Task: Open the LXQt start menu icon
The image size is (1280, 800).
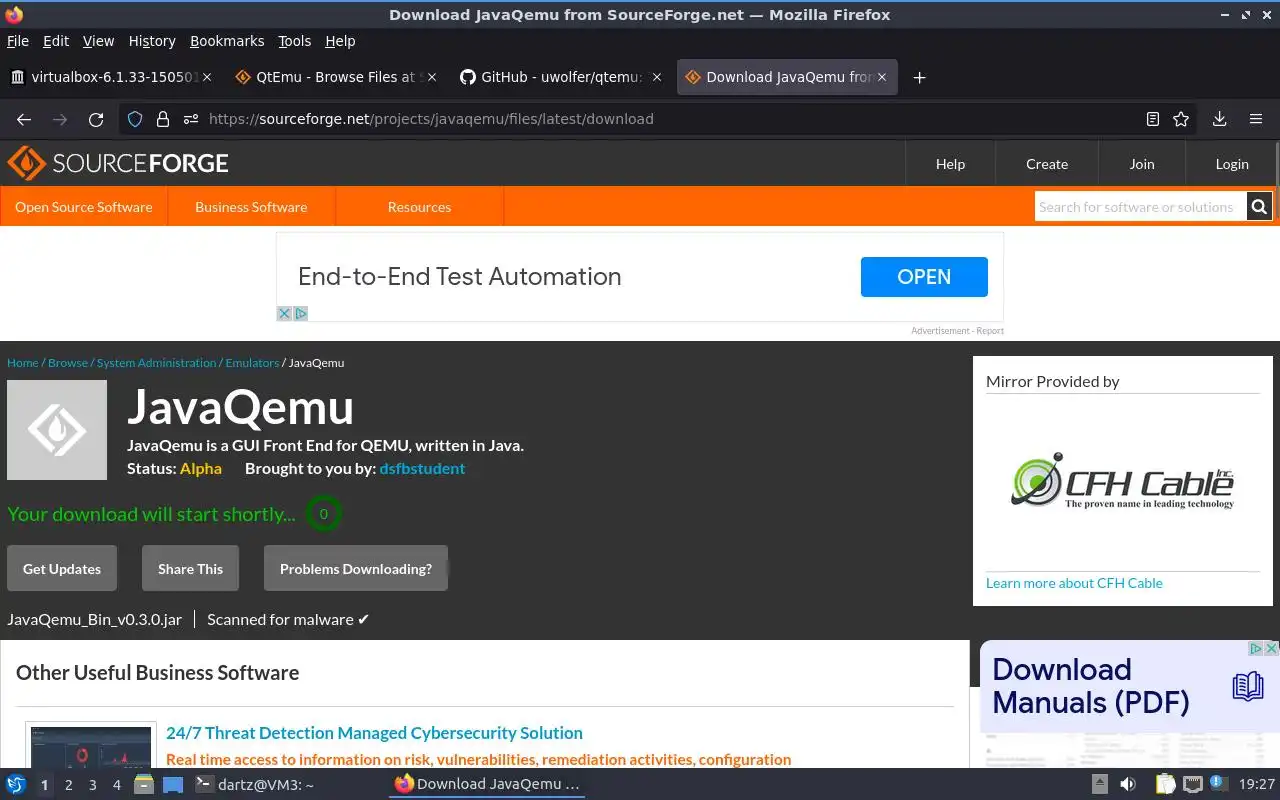Action: tap(16, 784)
